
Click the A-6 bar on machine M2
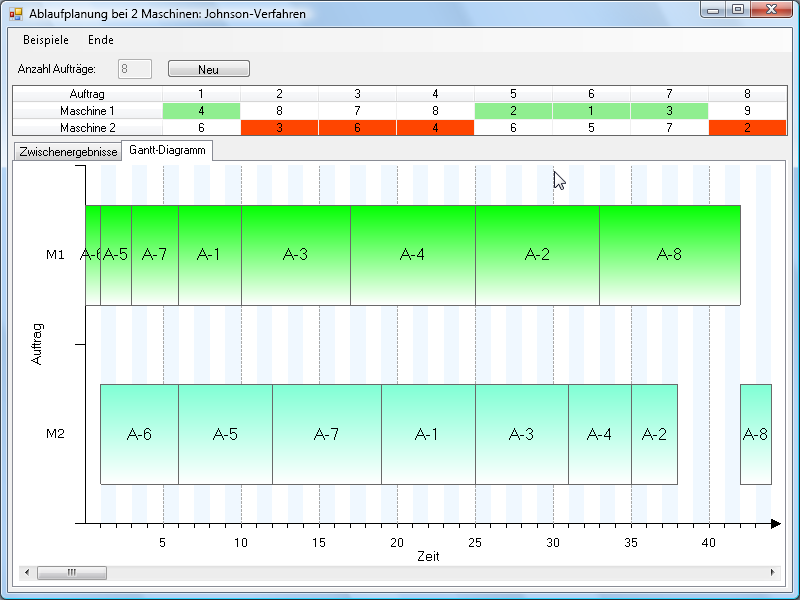coord(139,434)
